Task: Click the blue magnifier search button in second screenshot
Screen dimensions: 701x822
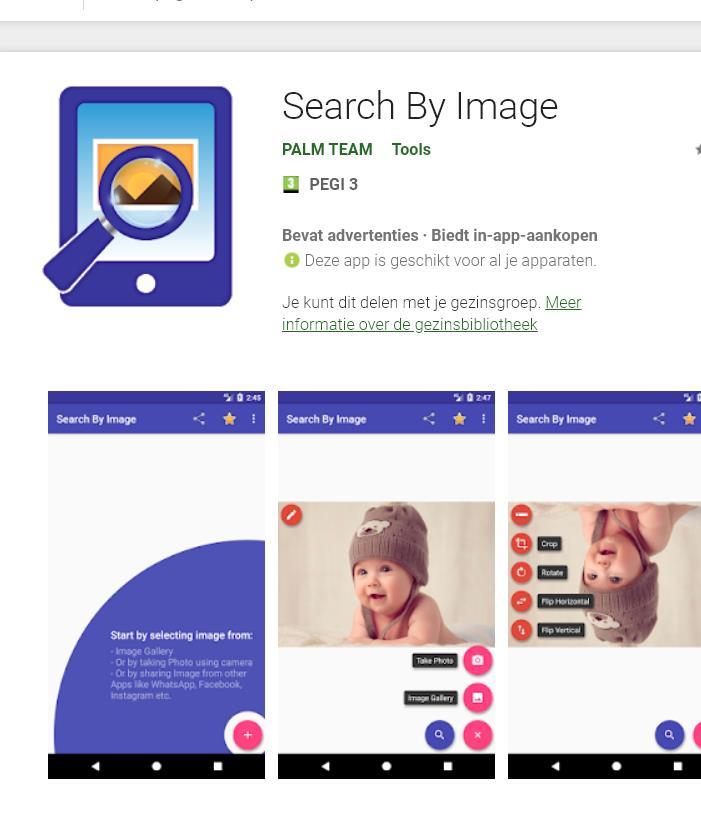Action: coord(439,735)
